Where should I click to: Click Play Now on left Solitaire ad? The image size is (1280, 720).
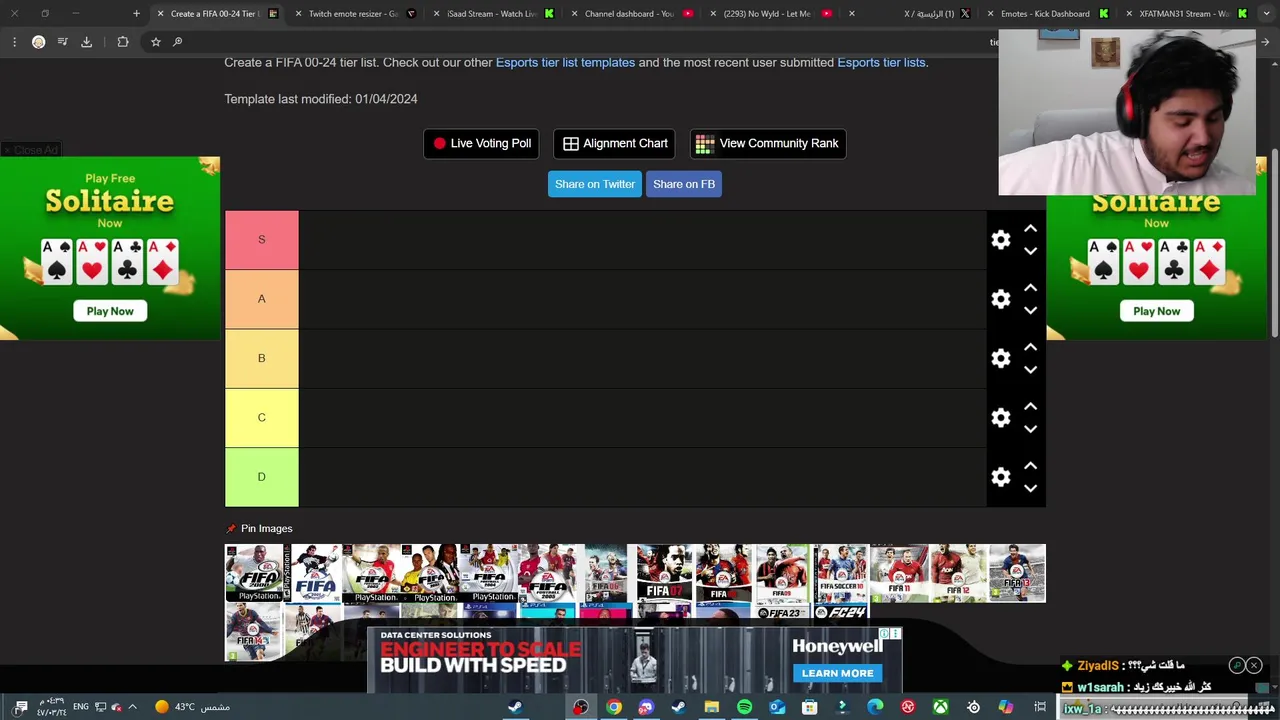coord(110,311)
